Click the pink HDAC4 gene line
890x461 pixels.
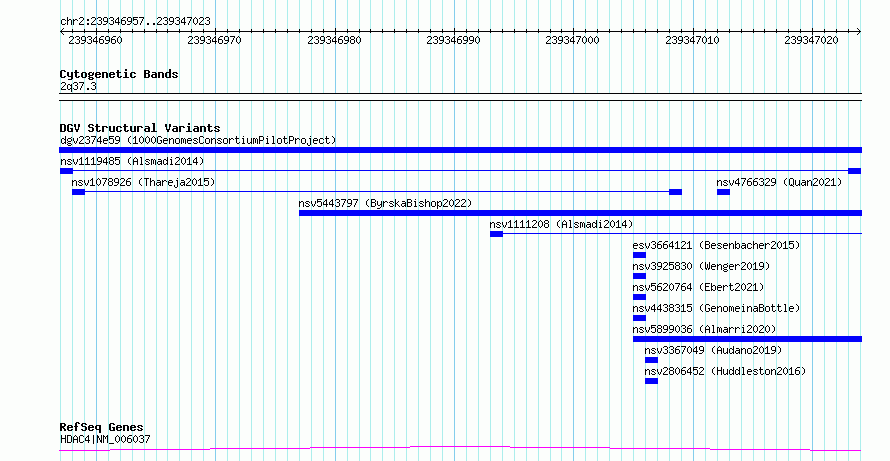pos(461,449)
